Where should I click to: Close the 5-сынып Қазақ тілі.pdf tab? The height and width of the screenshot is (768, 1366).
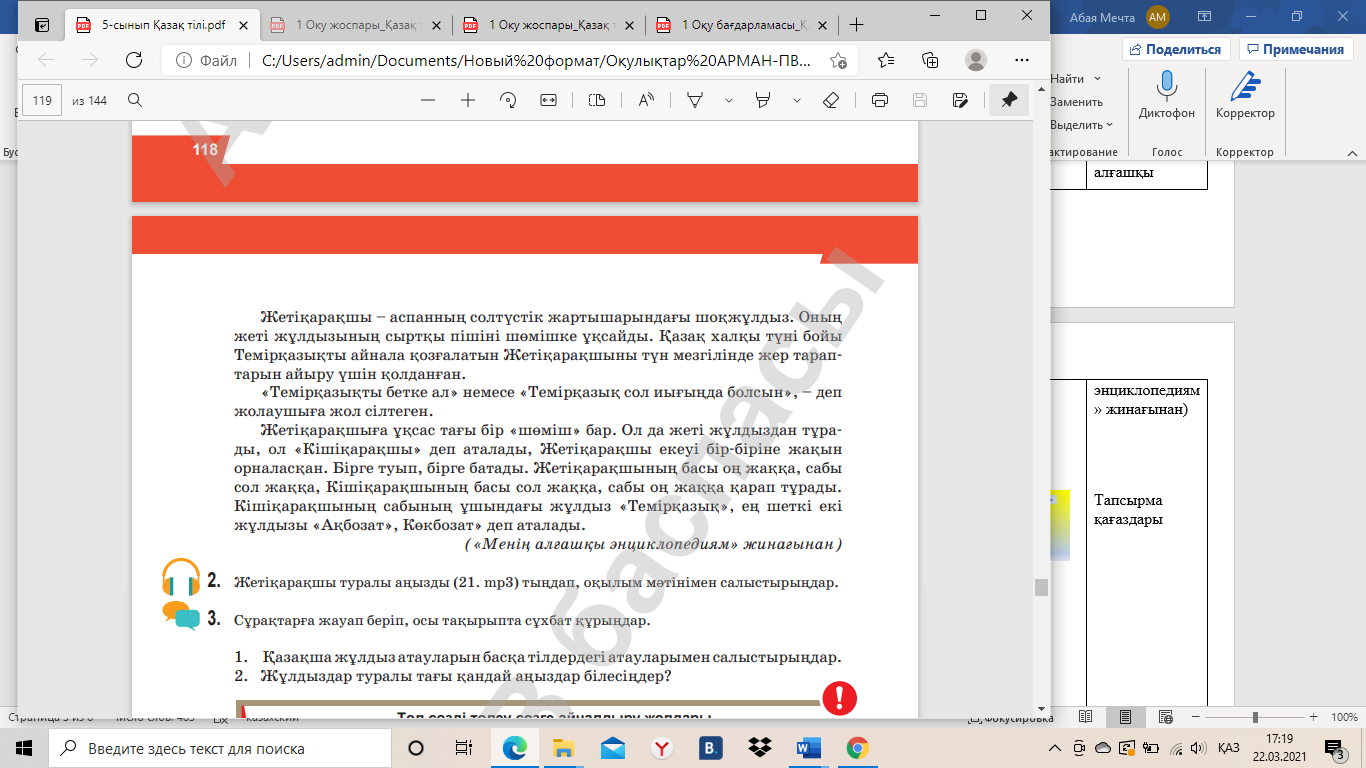241,25
